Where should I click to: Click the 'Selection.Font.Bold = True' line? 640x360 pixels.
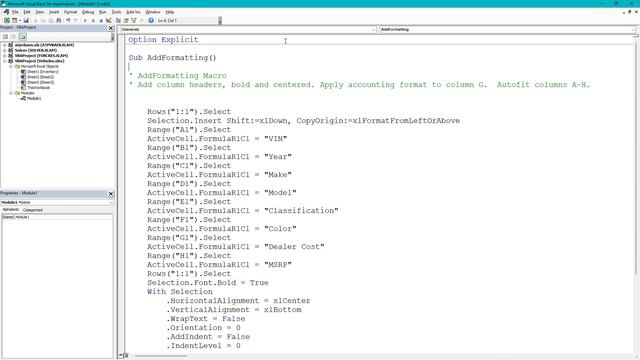[208, 282]
